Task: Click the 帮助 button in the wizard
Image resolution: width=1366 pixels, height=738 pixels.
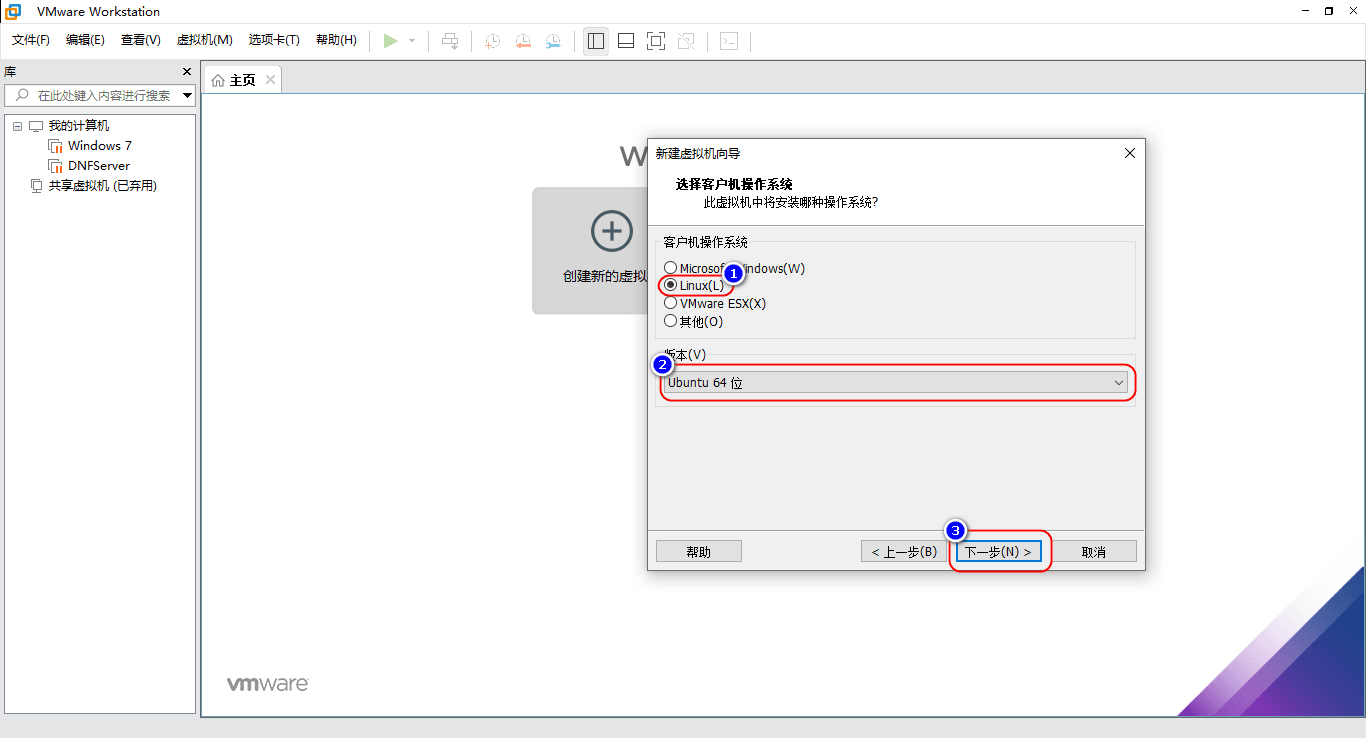Action: coord(699,552)
